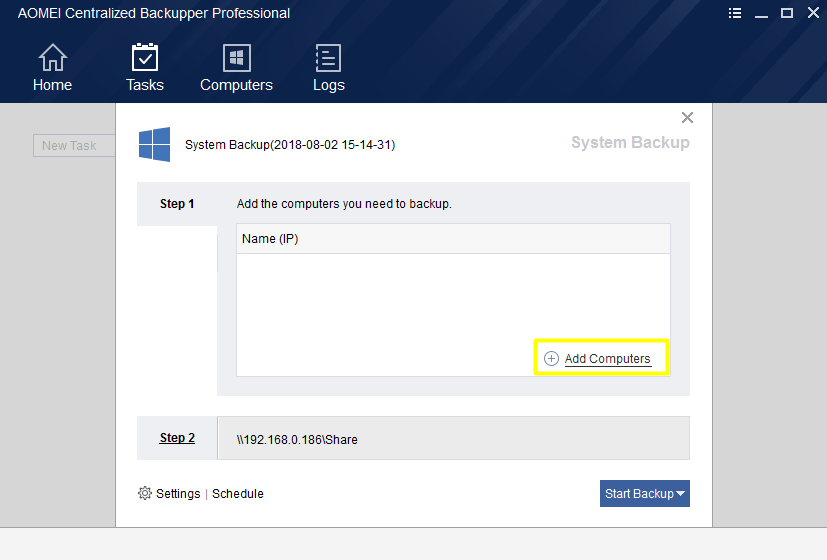Maximize the application window
Image resolution: width=827 pixels, height=560 pixels.
[x=787, y=13]
